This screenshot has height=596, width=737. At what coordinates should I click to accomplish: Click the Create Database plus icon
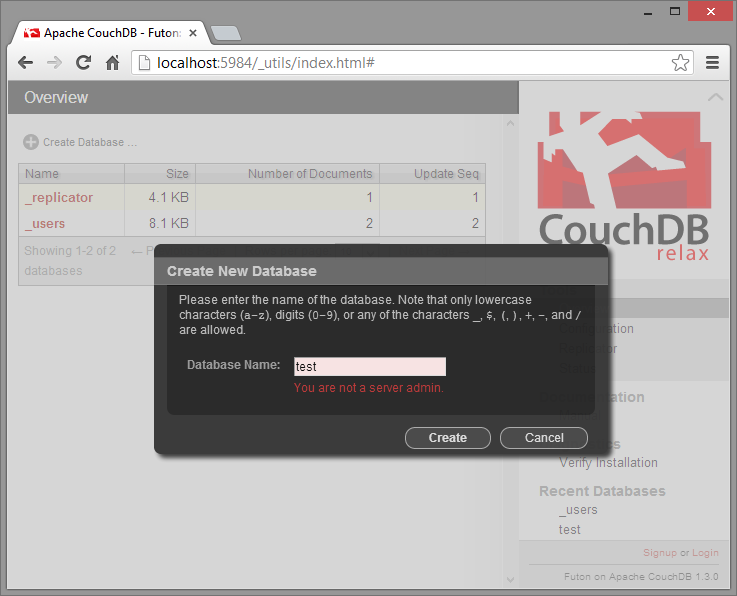(x=31, y=142)
